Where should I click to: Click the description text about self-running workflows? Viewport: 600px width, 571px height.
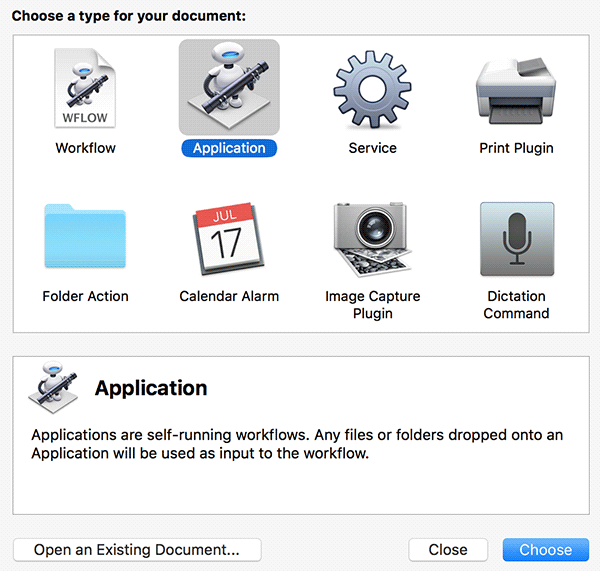point(297,444)
